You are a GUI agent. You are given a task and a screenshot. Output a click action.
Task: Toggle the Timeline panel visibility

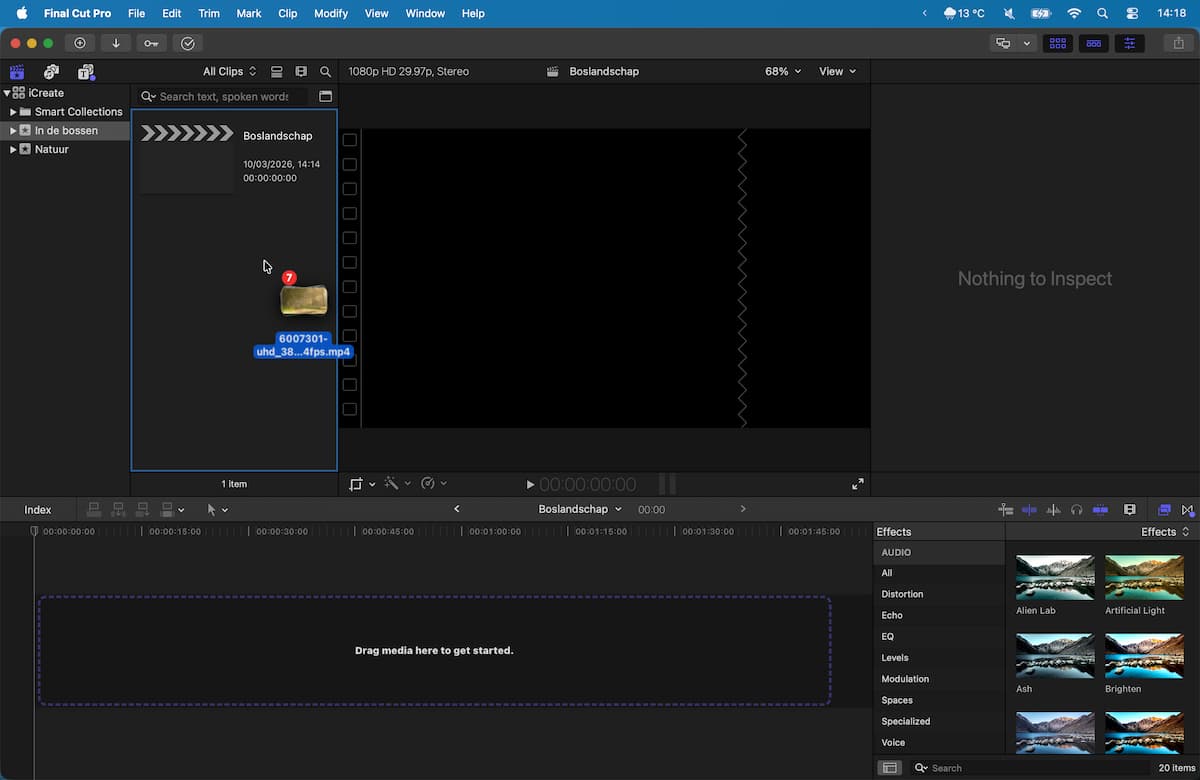[x=1094, y=43]
